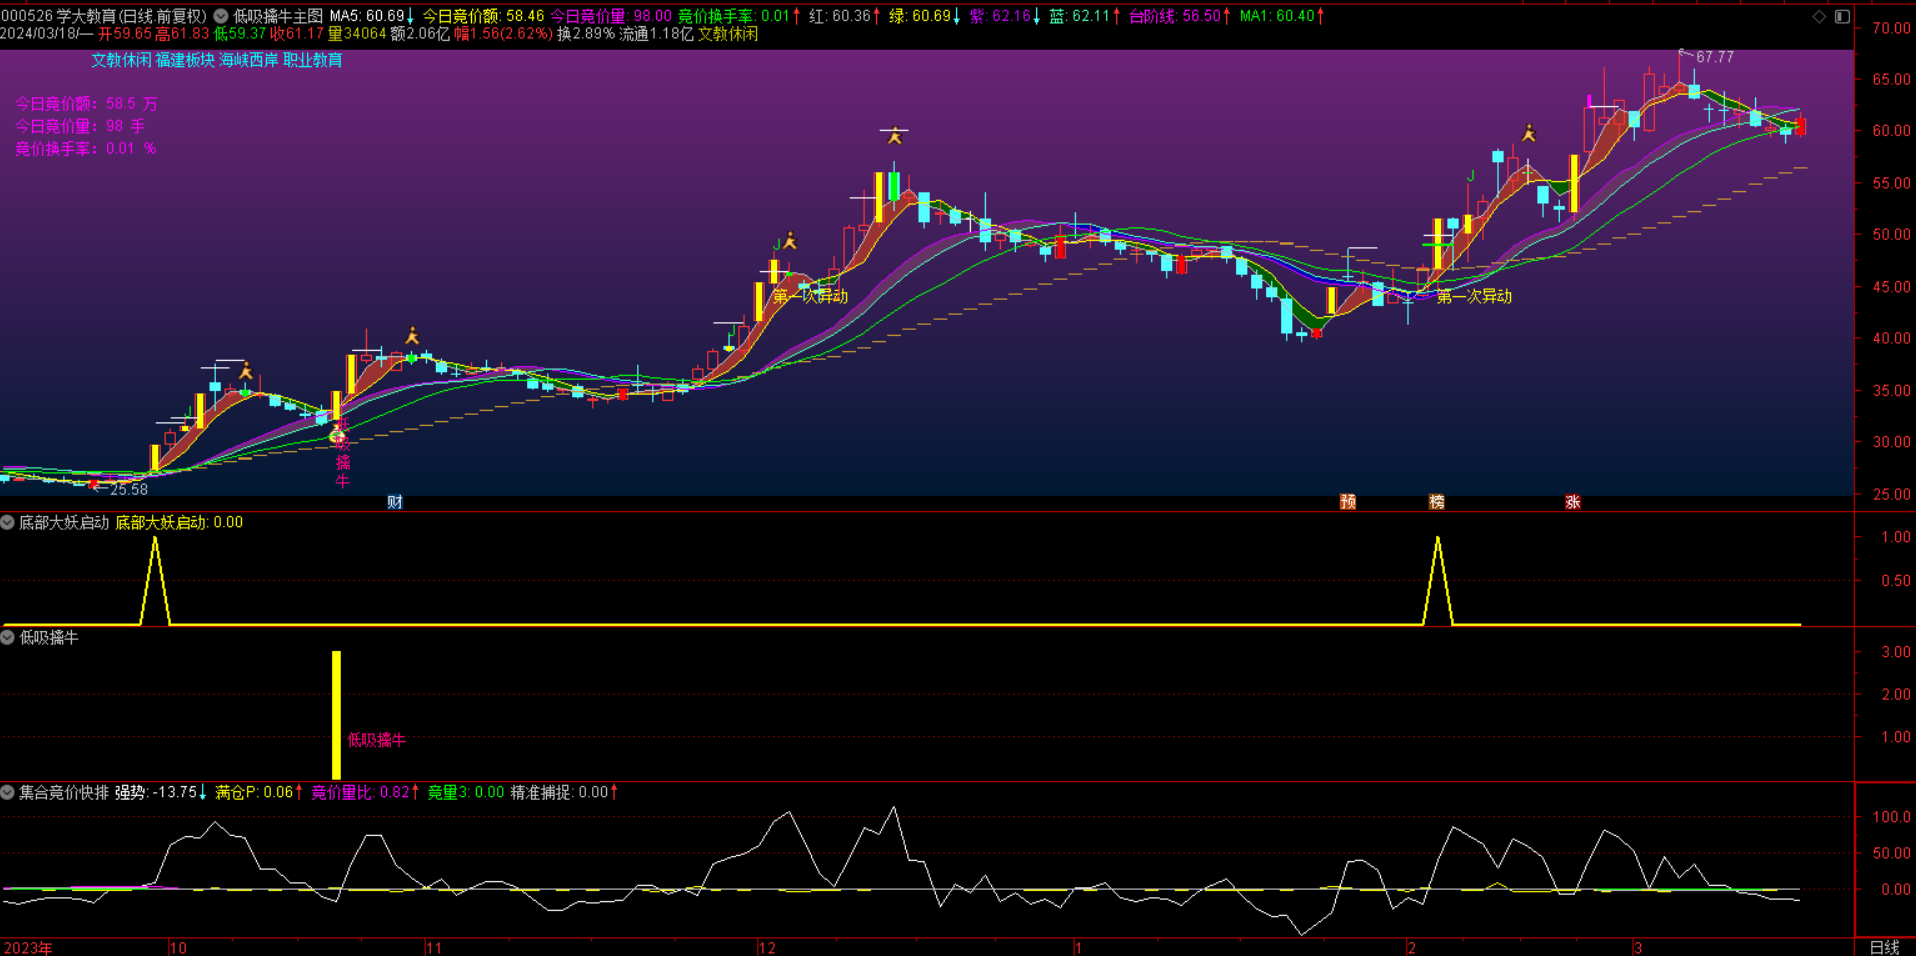Click the 第一次异动 label in the February rally
The height and width of the screenshot is (956, 1916).
click(x=1474, y=296)
